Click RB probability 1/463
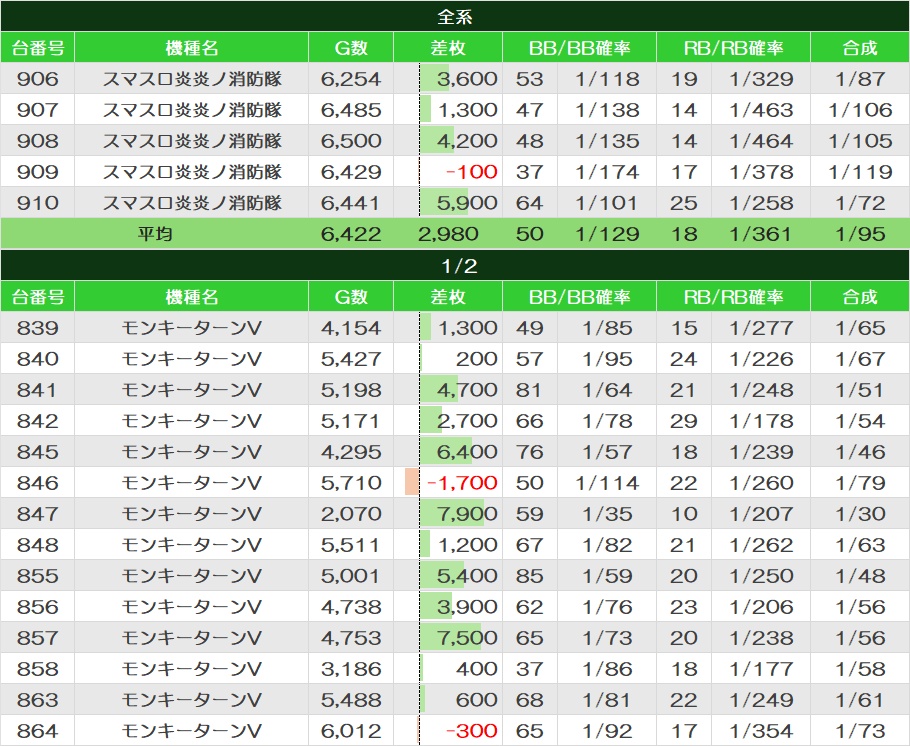The image size is (910, 746). pyautogui.click(x=761, y=110)
